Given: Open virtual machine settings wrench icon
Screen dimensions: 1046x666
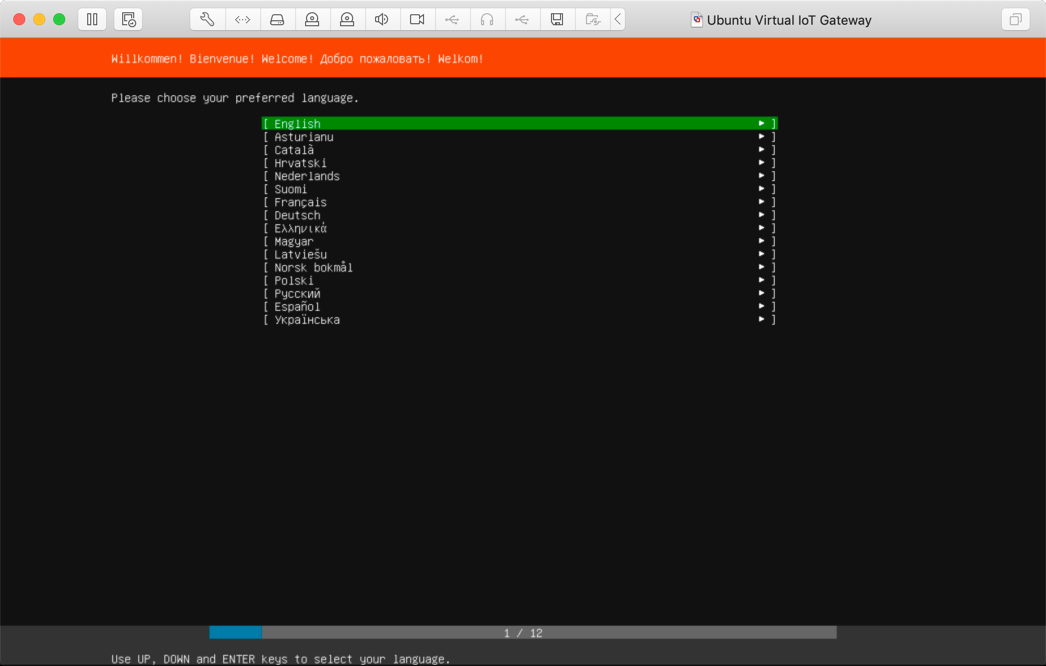Looking at the screenshot, I should coord(207,19).
